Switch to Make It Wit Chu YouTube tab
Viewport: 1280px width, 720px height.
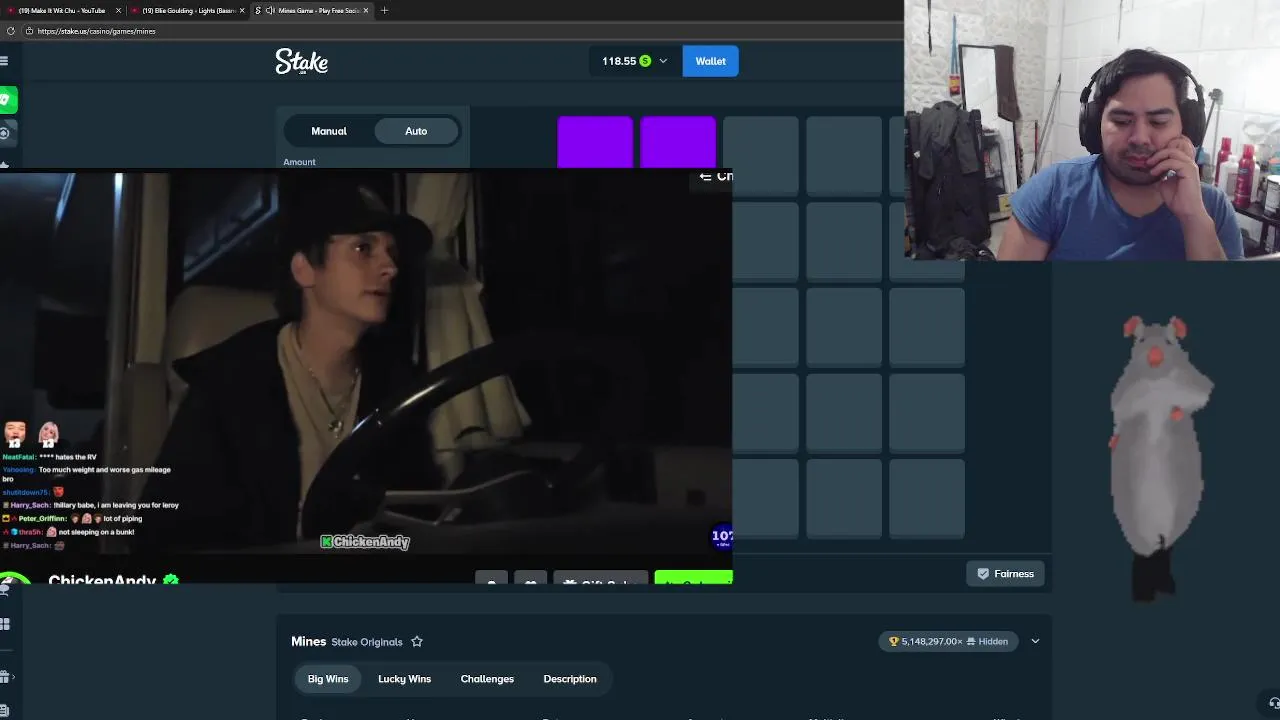coord(60,10)
